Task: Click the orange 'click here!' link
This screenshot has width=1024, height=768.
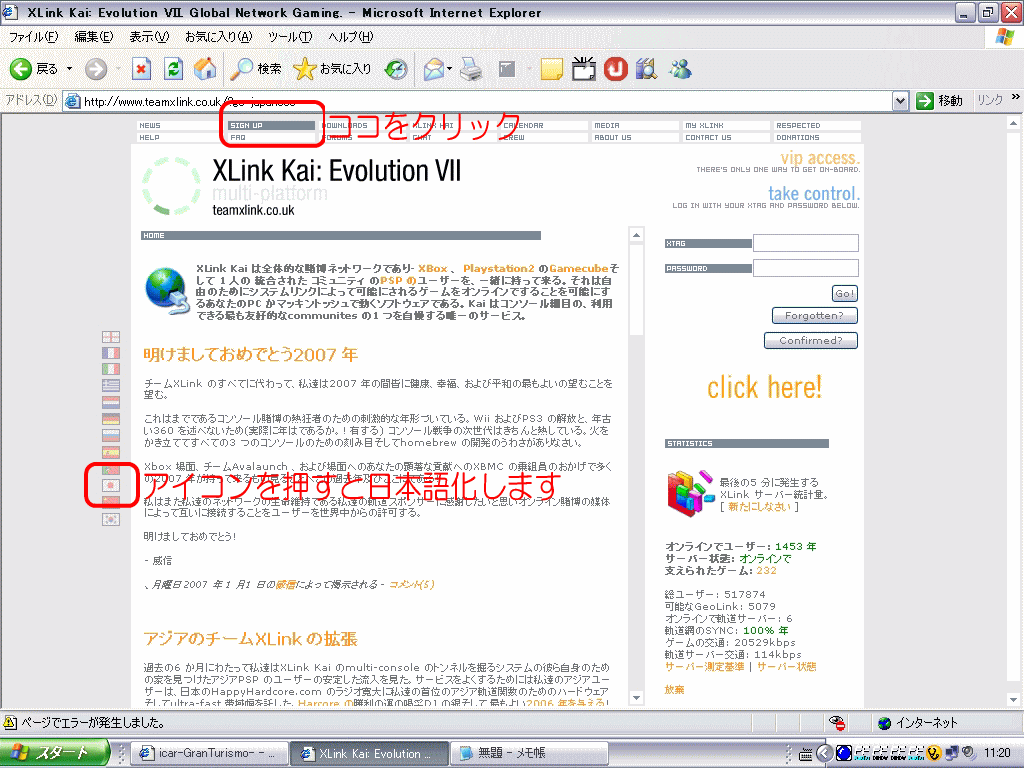Action: coord(764,388)
